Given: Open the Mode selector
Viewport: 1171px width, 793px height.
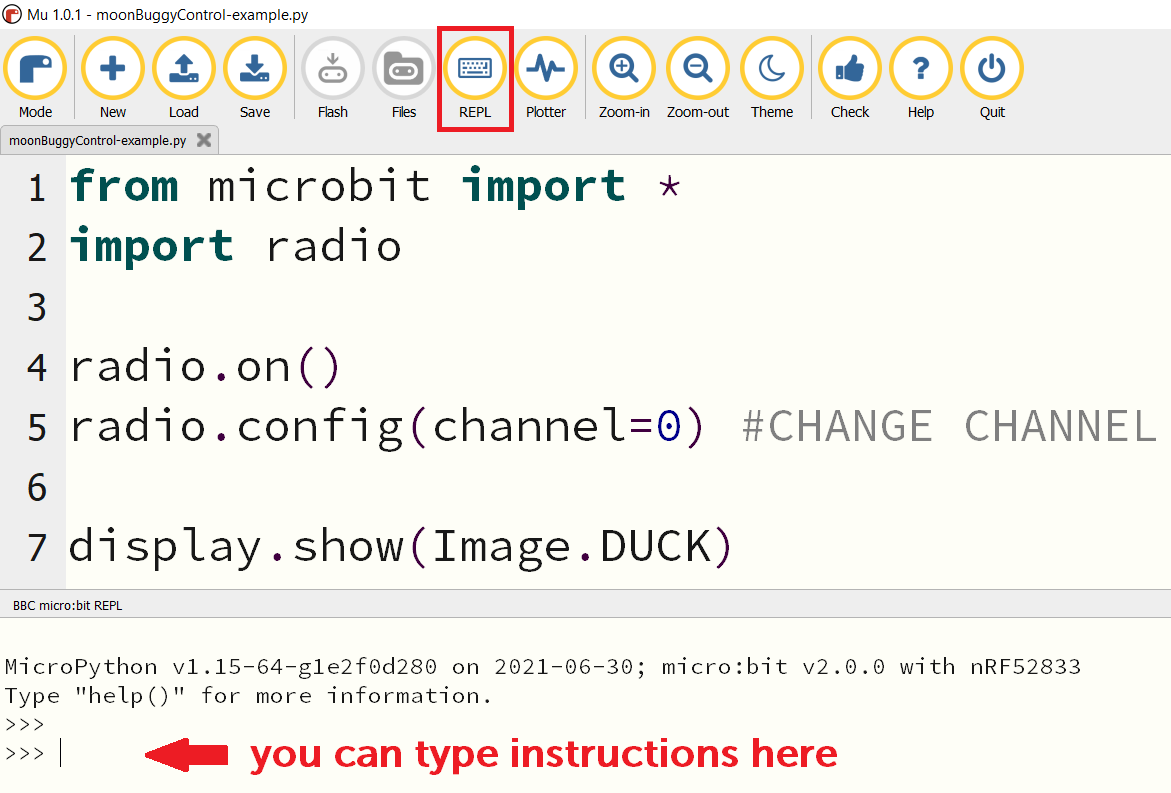Looking at the screenshot, I should point(35,78).
